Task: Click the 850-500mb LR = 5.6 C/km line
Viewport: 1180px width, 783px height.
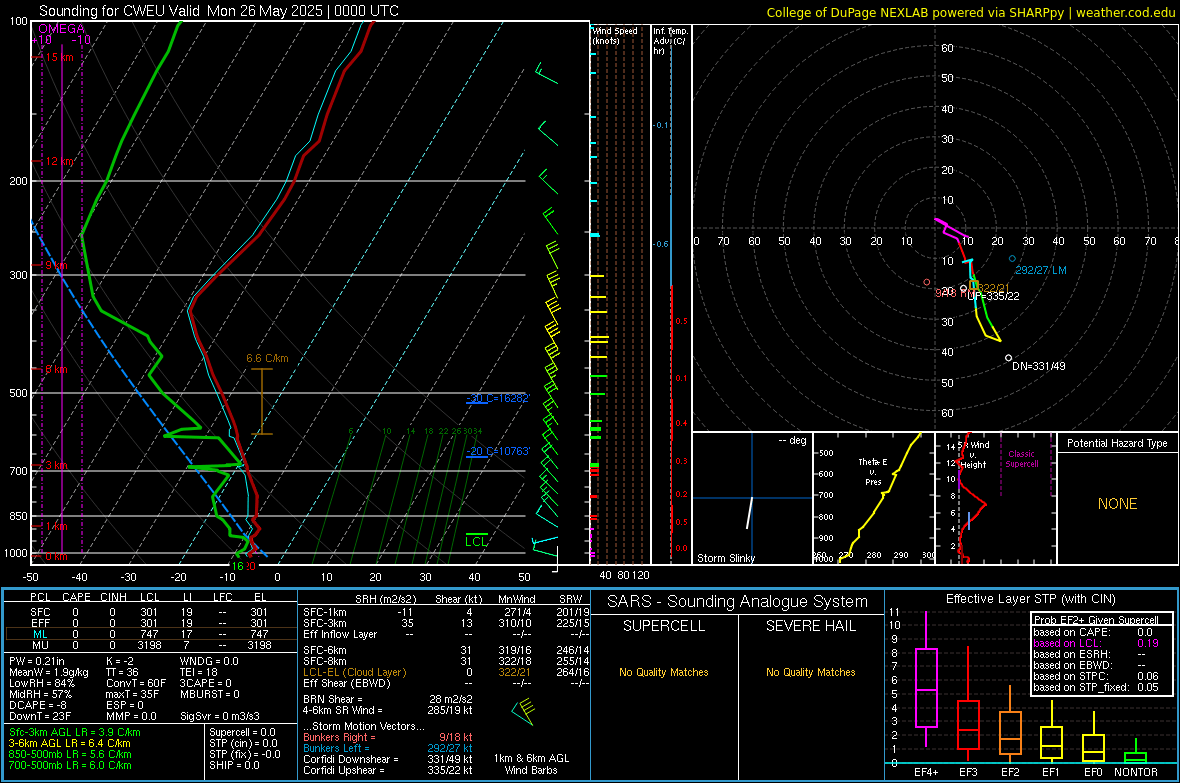Action: tap(70, 754)
